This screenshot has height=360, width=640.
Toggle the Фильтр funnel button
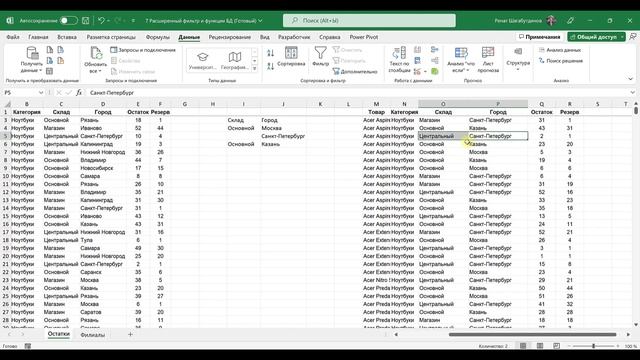click(x=320, y=57)
